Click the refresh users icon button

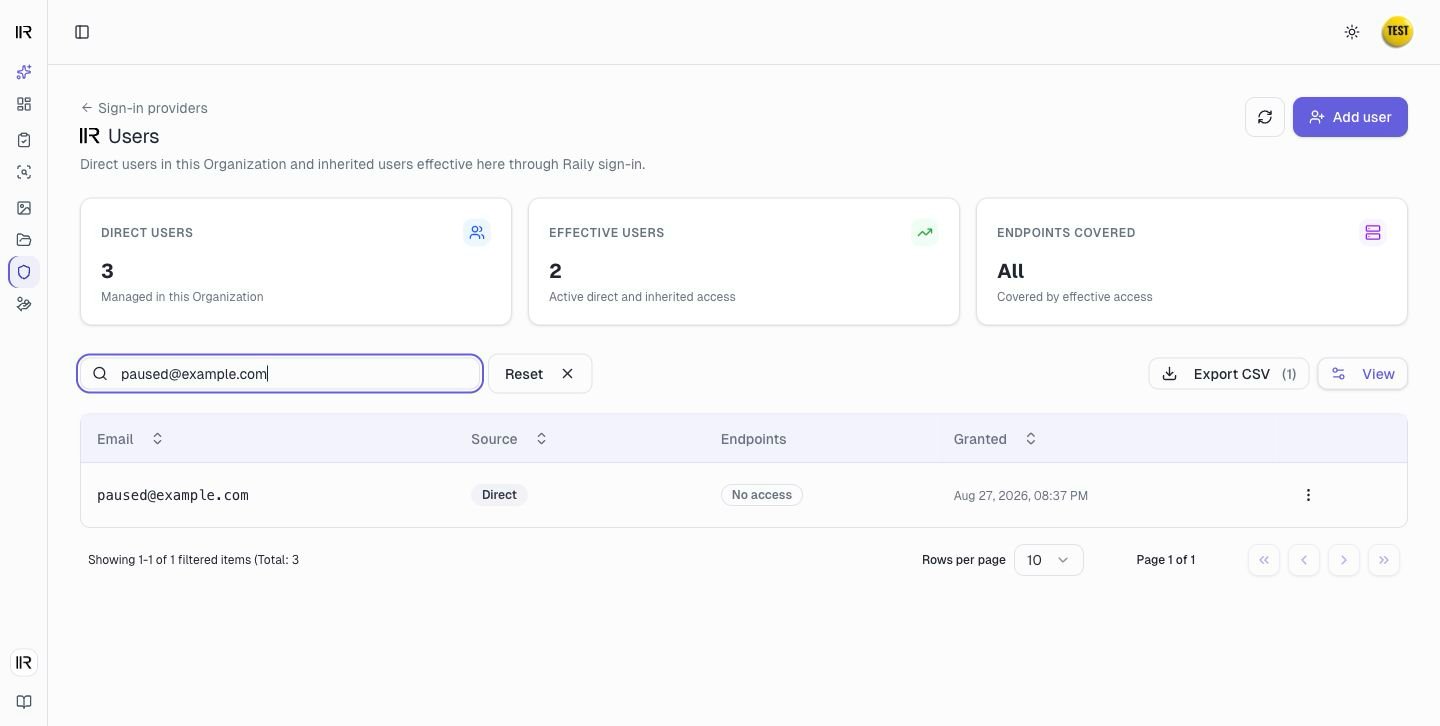(x=1265, y=117)
